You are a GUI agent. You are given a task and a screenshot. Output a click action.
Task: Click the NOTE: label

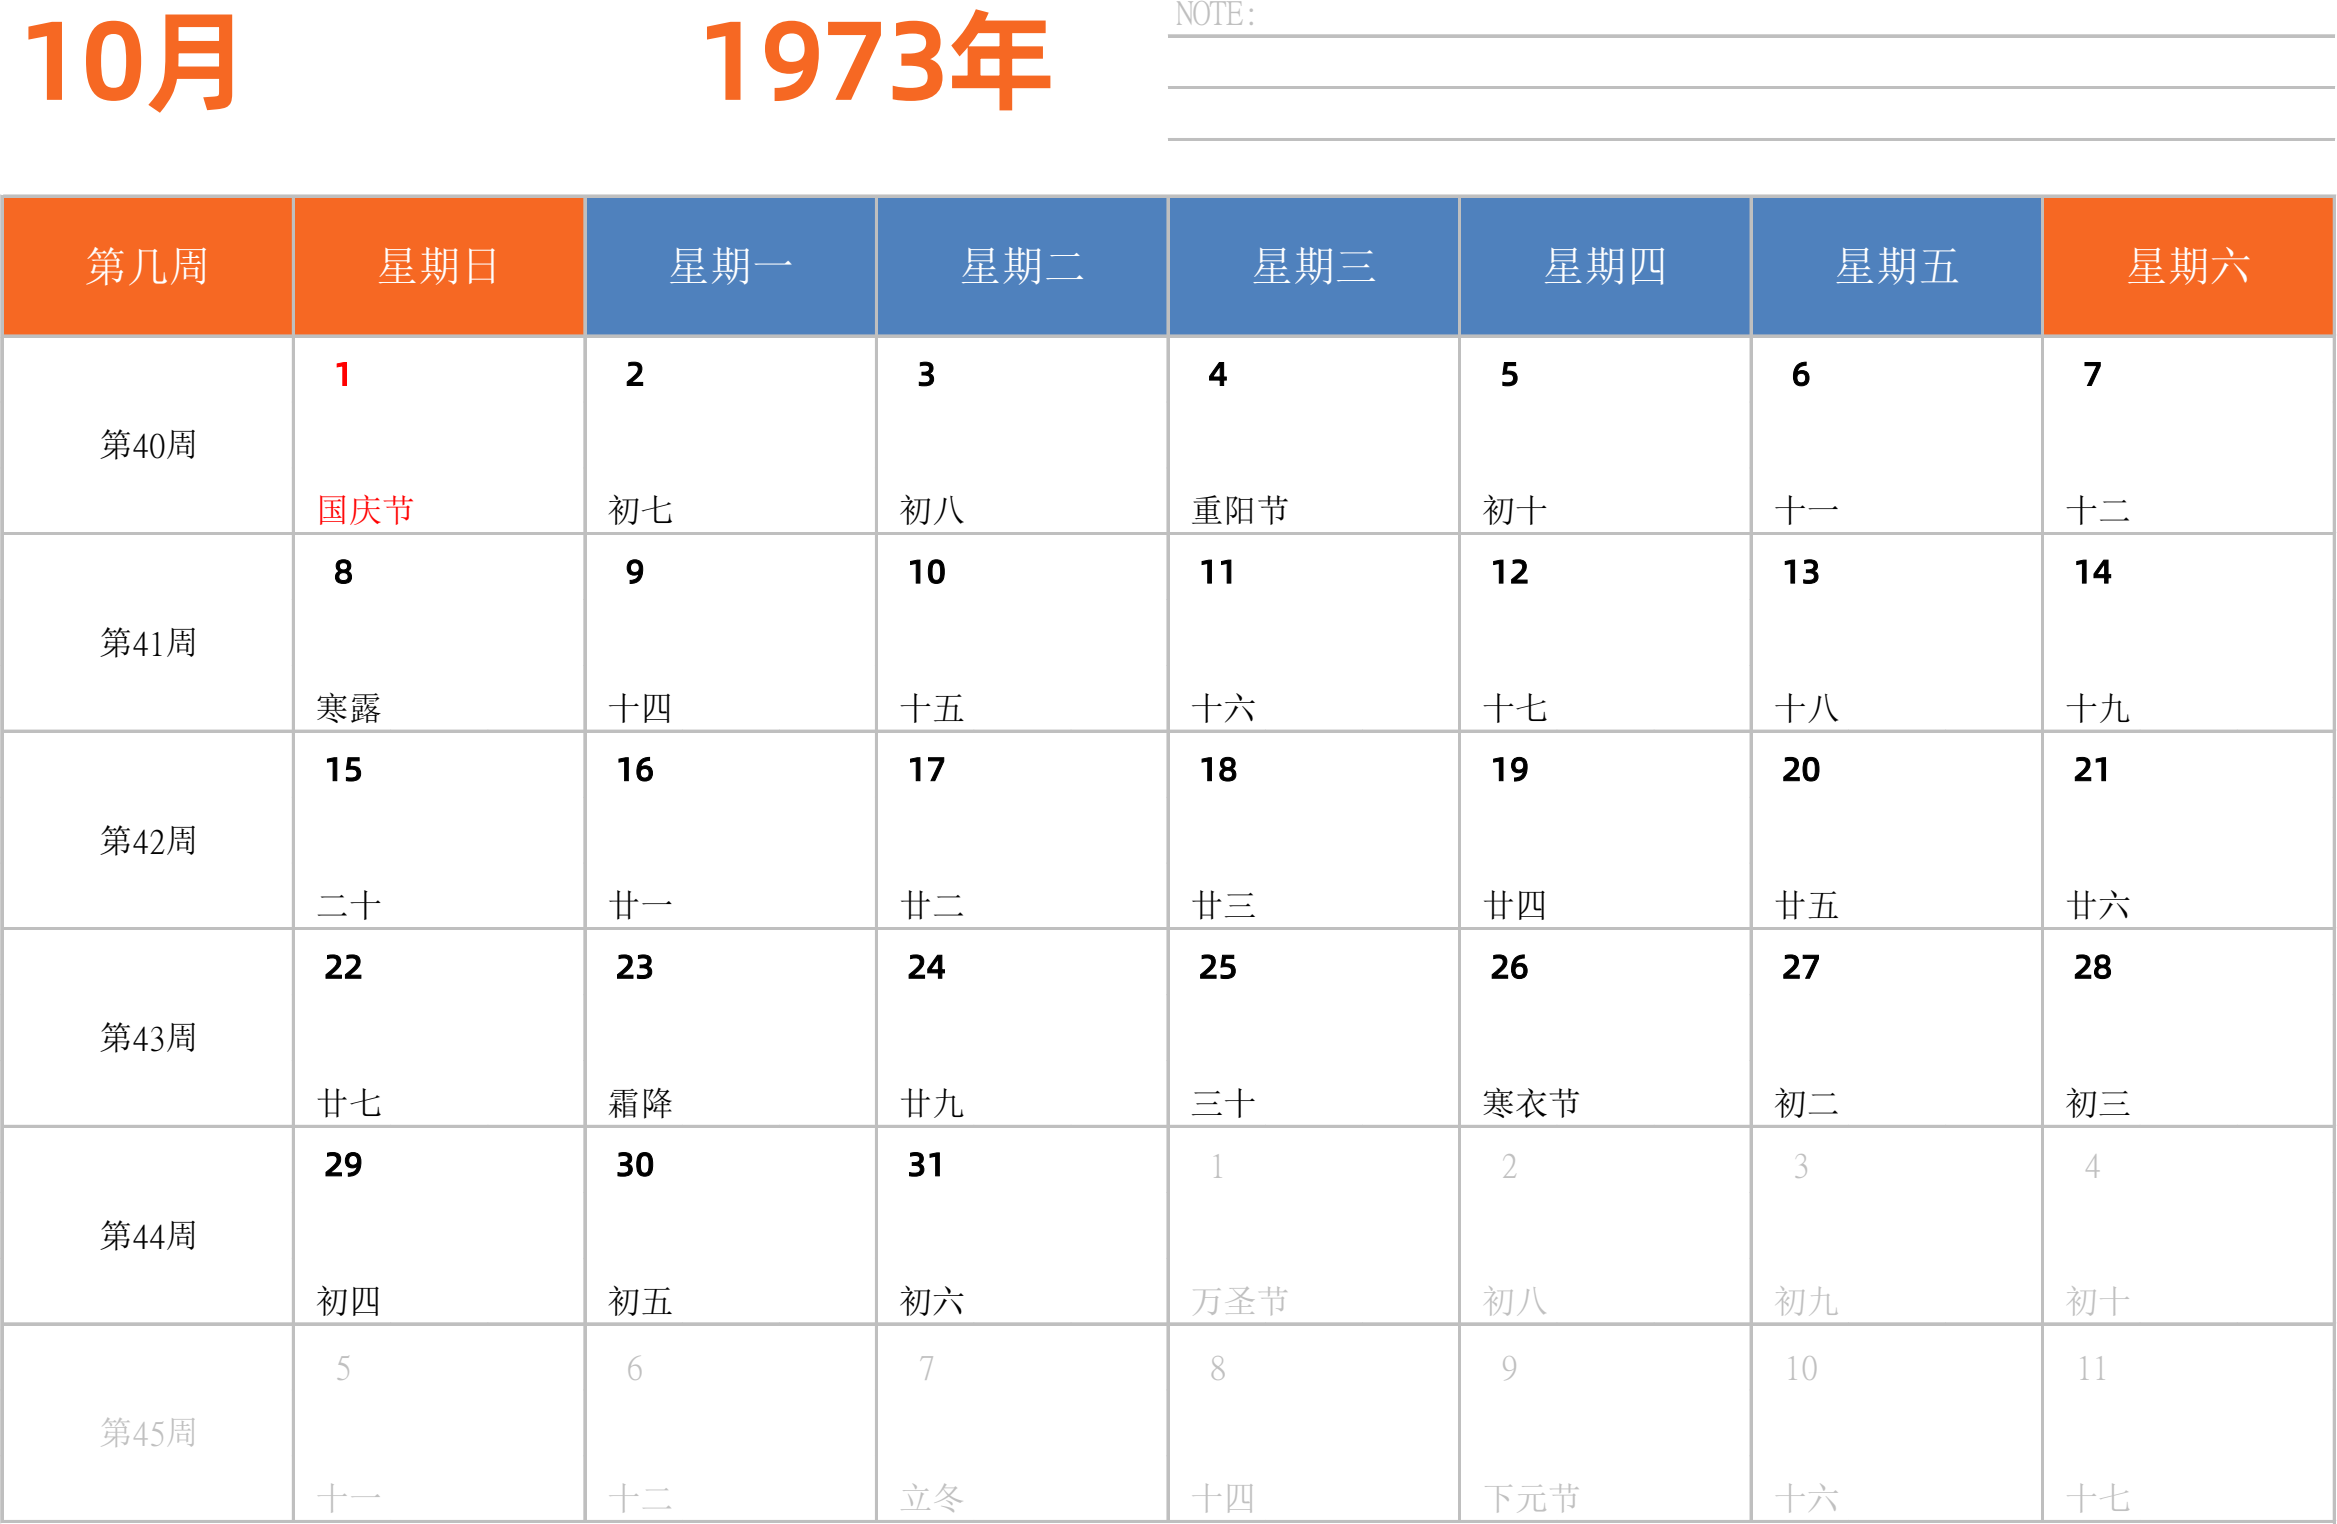point(1215,15)
